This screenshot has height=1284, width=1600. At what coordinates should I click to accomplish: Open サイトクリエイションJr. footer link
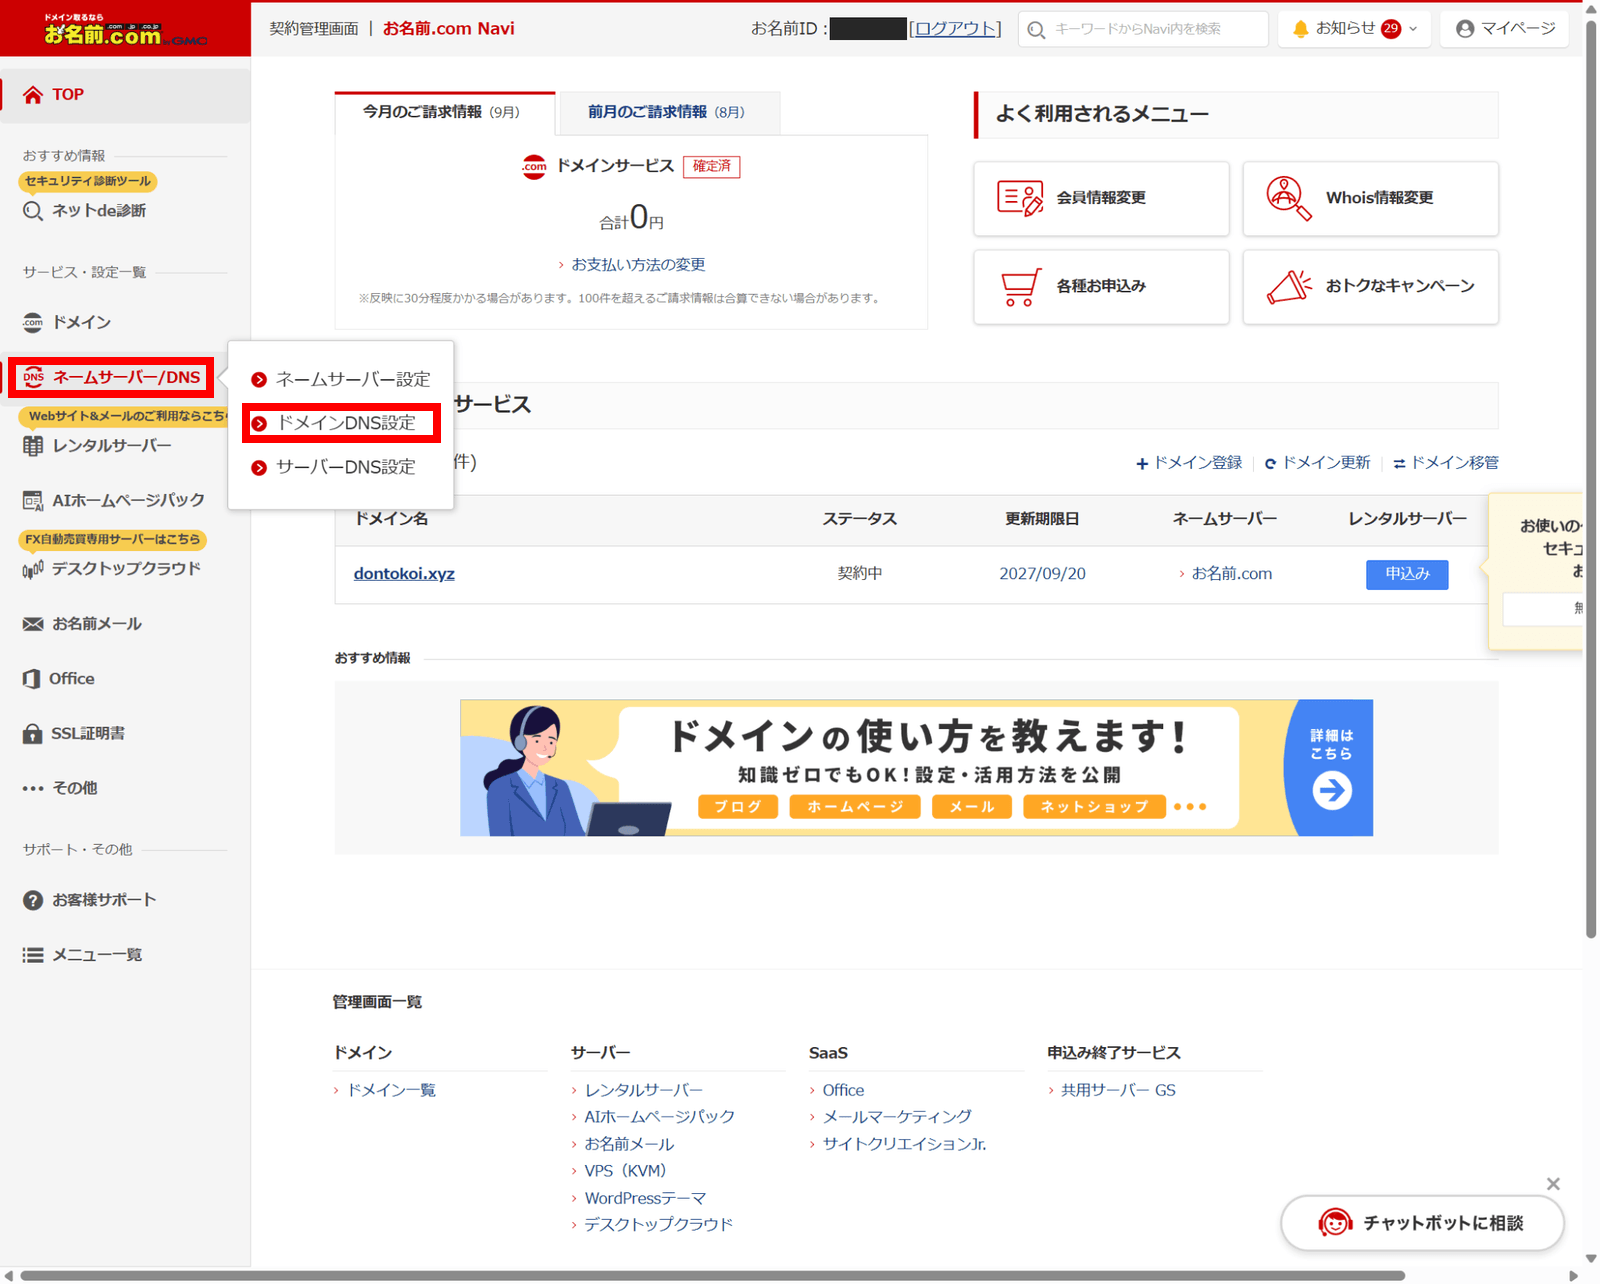click(x=904, y=1144)
